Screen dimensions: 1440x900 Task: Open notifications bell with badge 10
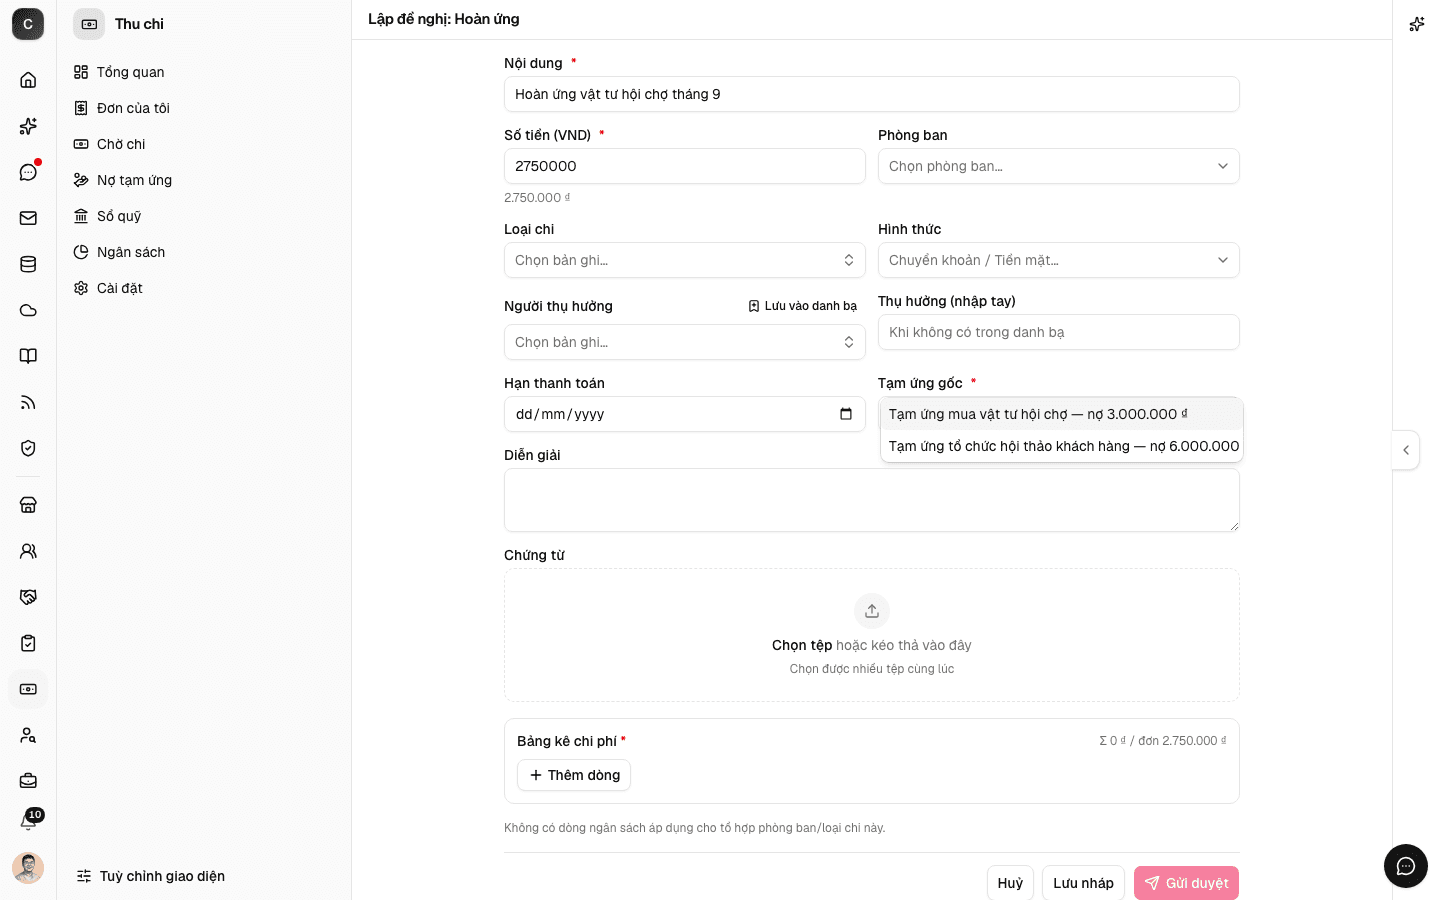pyautogui.click(x=28, y=821)
